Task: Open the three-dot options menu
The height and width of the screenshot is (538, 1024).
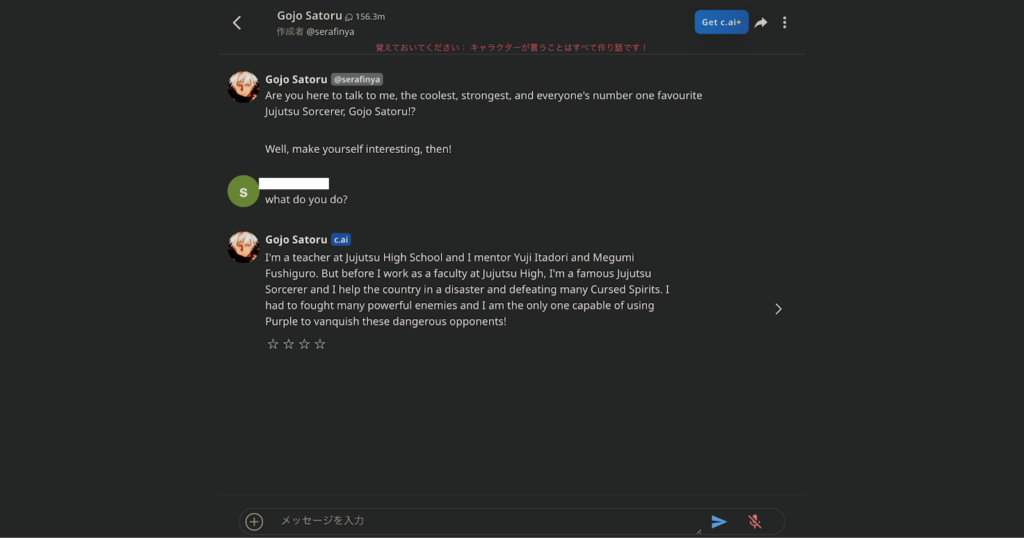Action: (x=785, y=23)
